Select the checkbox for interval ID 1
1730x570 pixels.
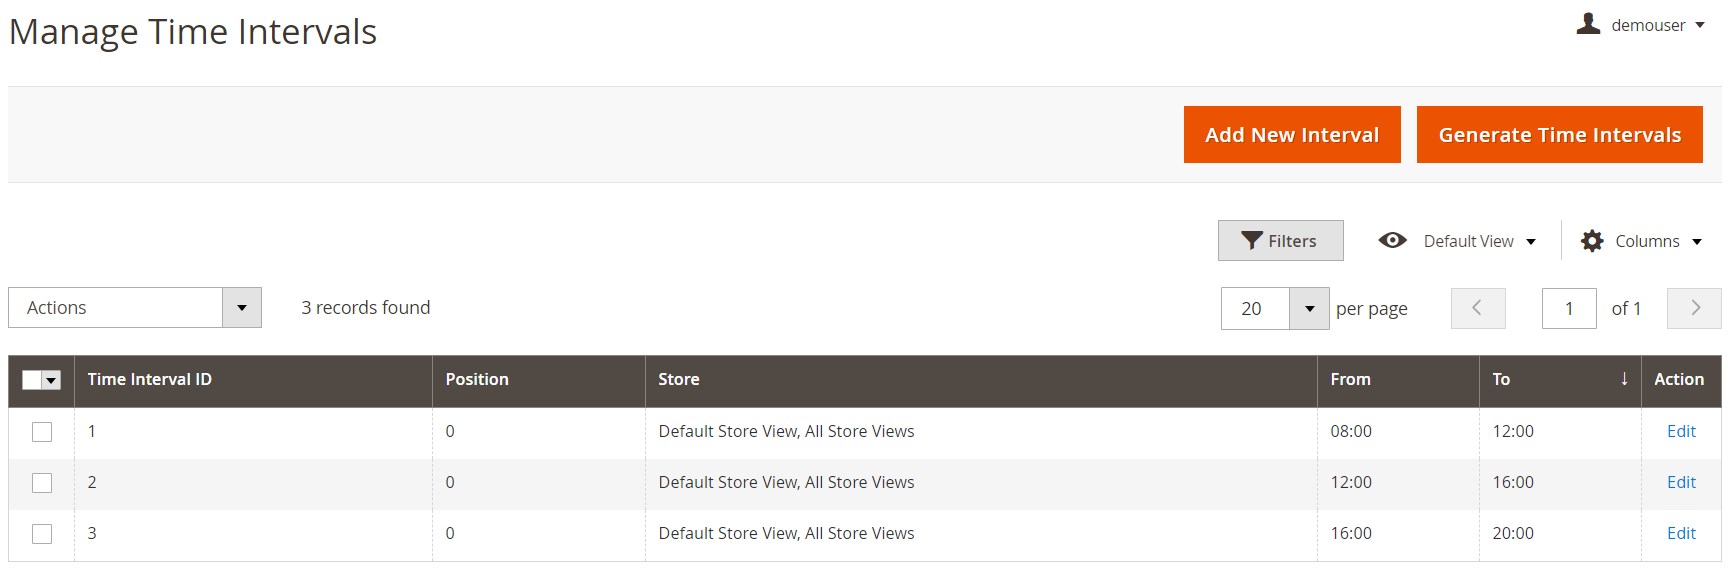click(x=42, y=432)
